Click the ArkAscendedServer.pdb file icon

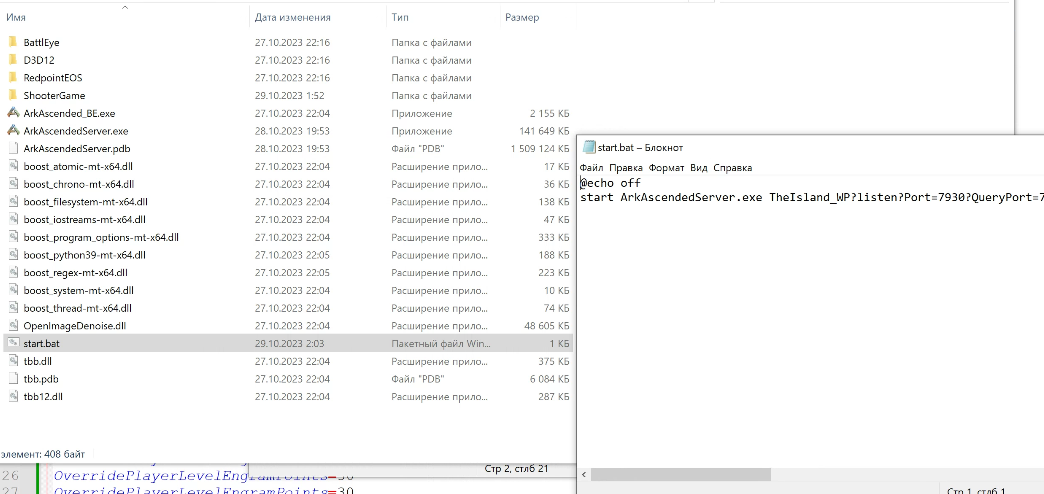click(x=12, y=148)
